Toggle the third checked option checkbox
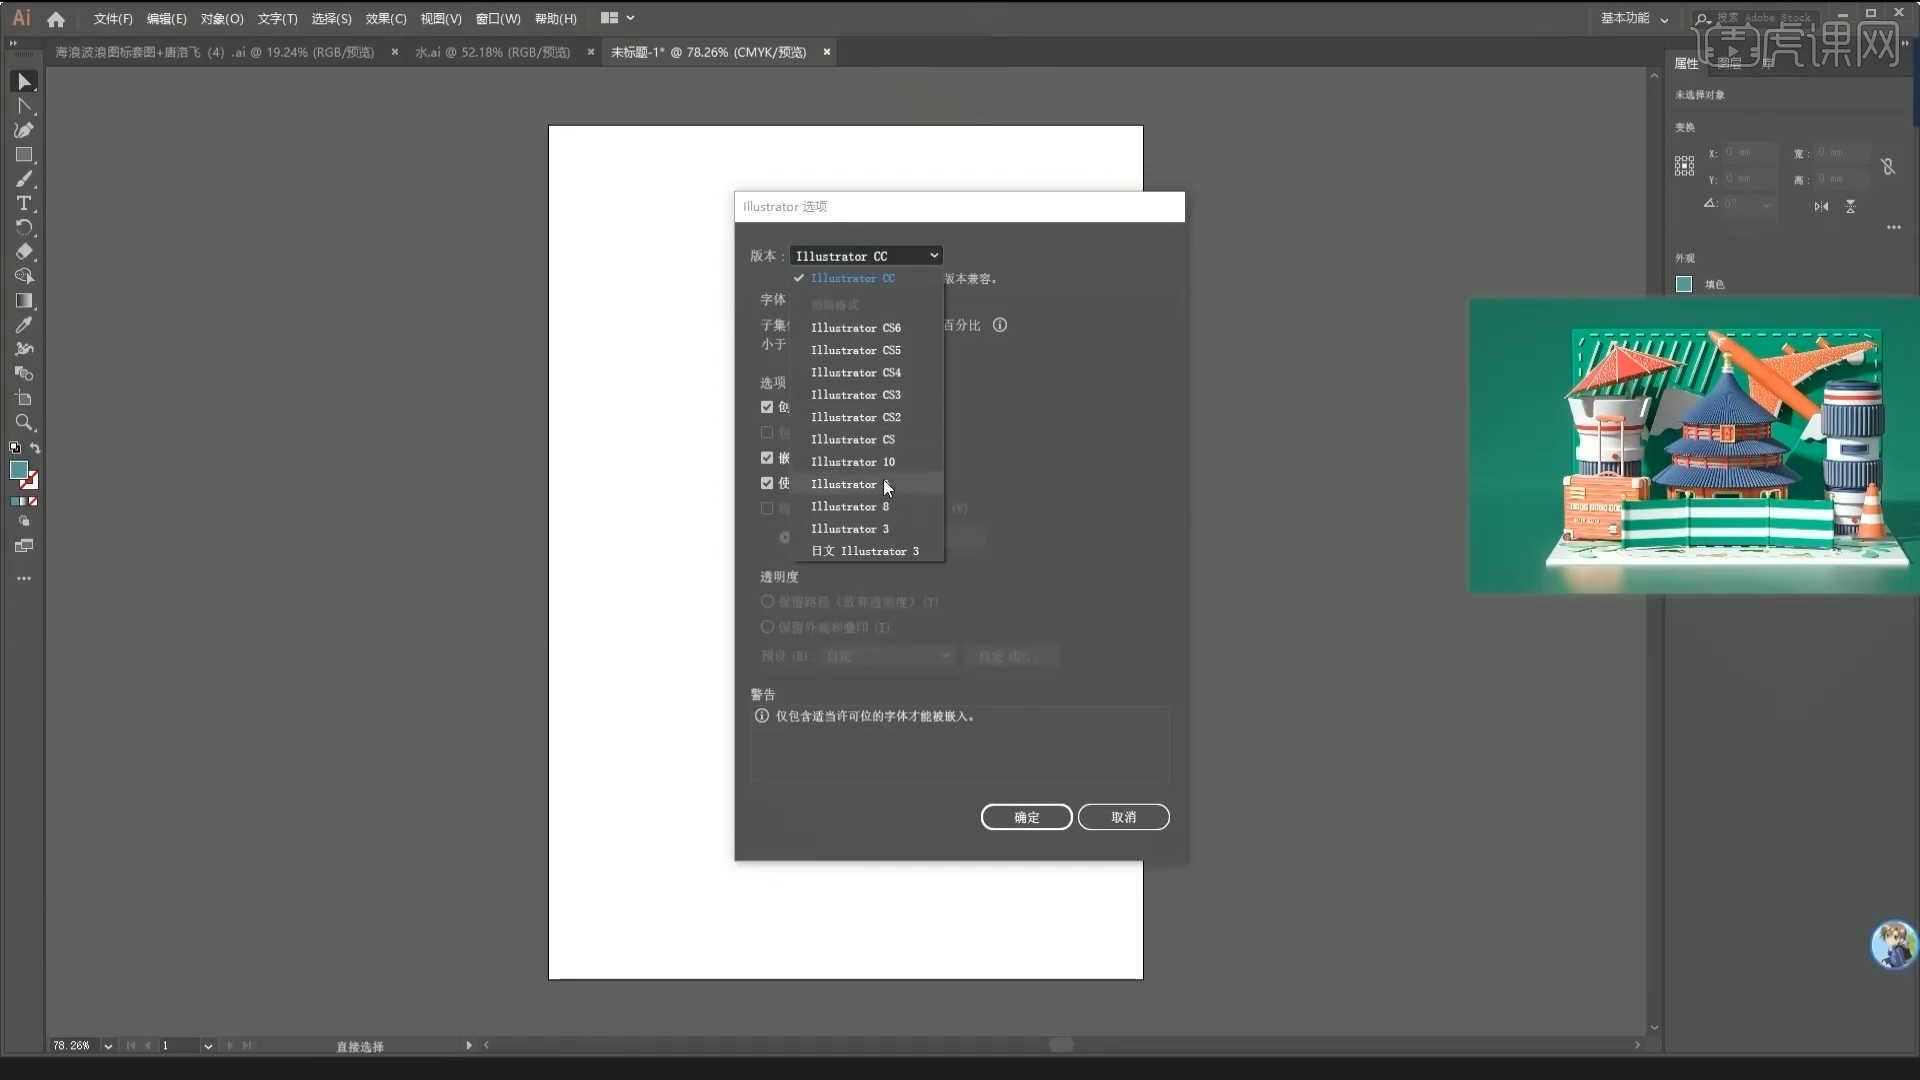1920x1080 pixels. pos(767,483)
